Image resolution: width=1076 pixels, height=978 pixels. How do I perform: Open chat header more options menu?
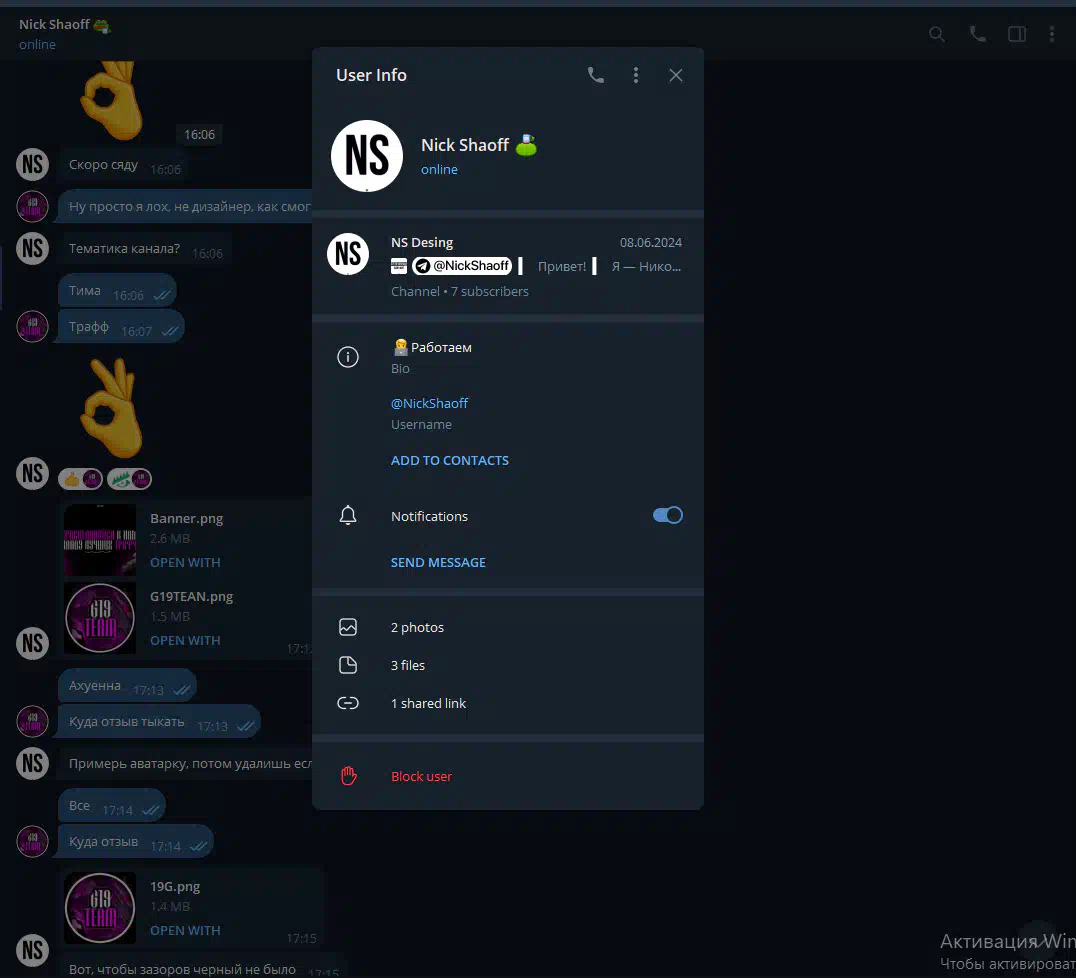point(1051,34)
